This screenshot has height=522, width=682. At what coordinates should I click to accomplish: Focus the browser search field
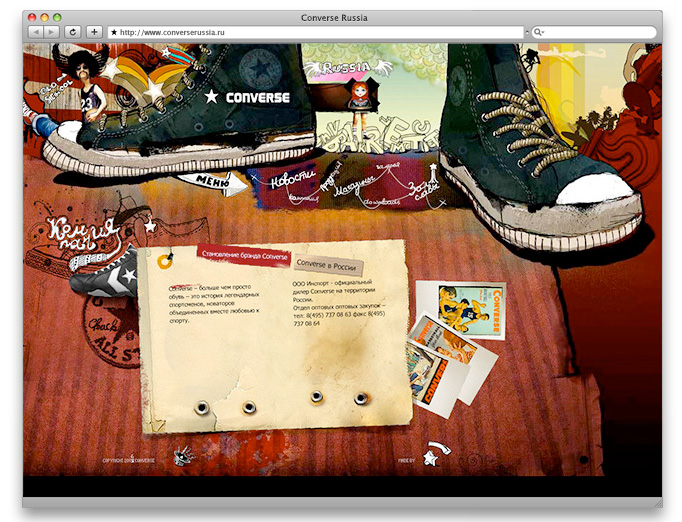594,32
